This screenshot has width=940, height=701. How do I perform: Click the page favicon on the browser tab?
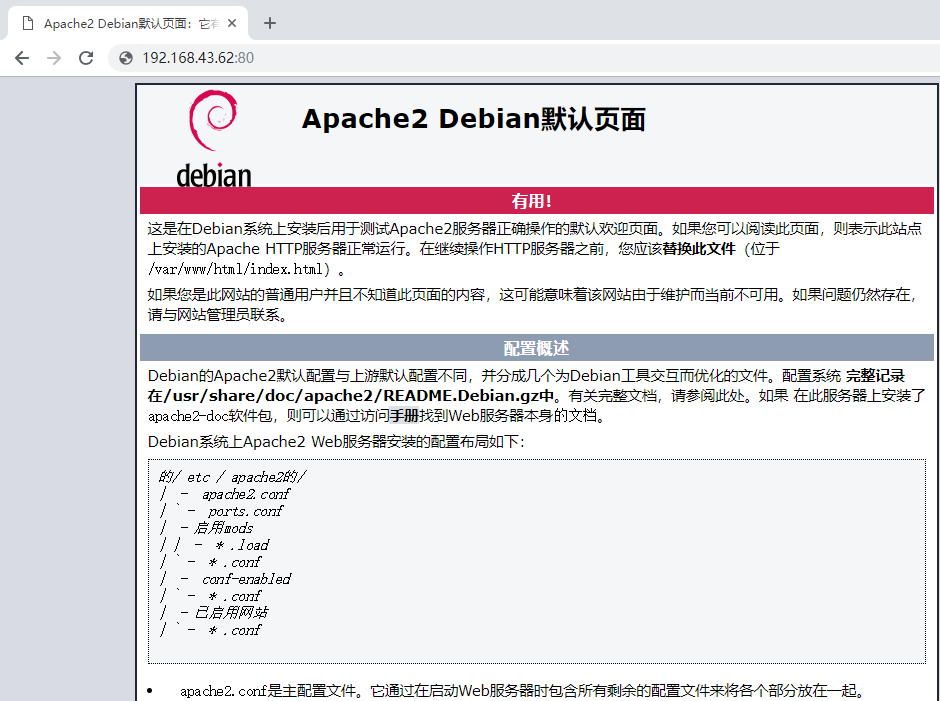point(27,22)
